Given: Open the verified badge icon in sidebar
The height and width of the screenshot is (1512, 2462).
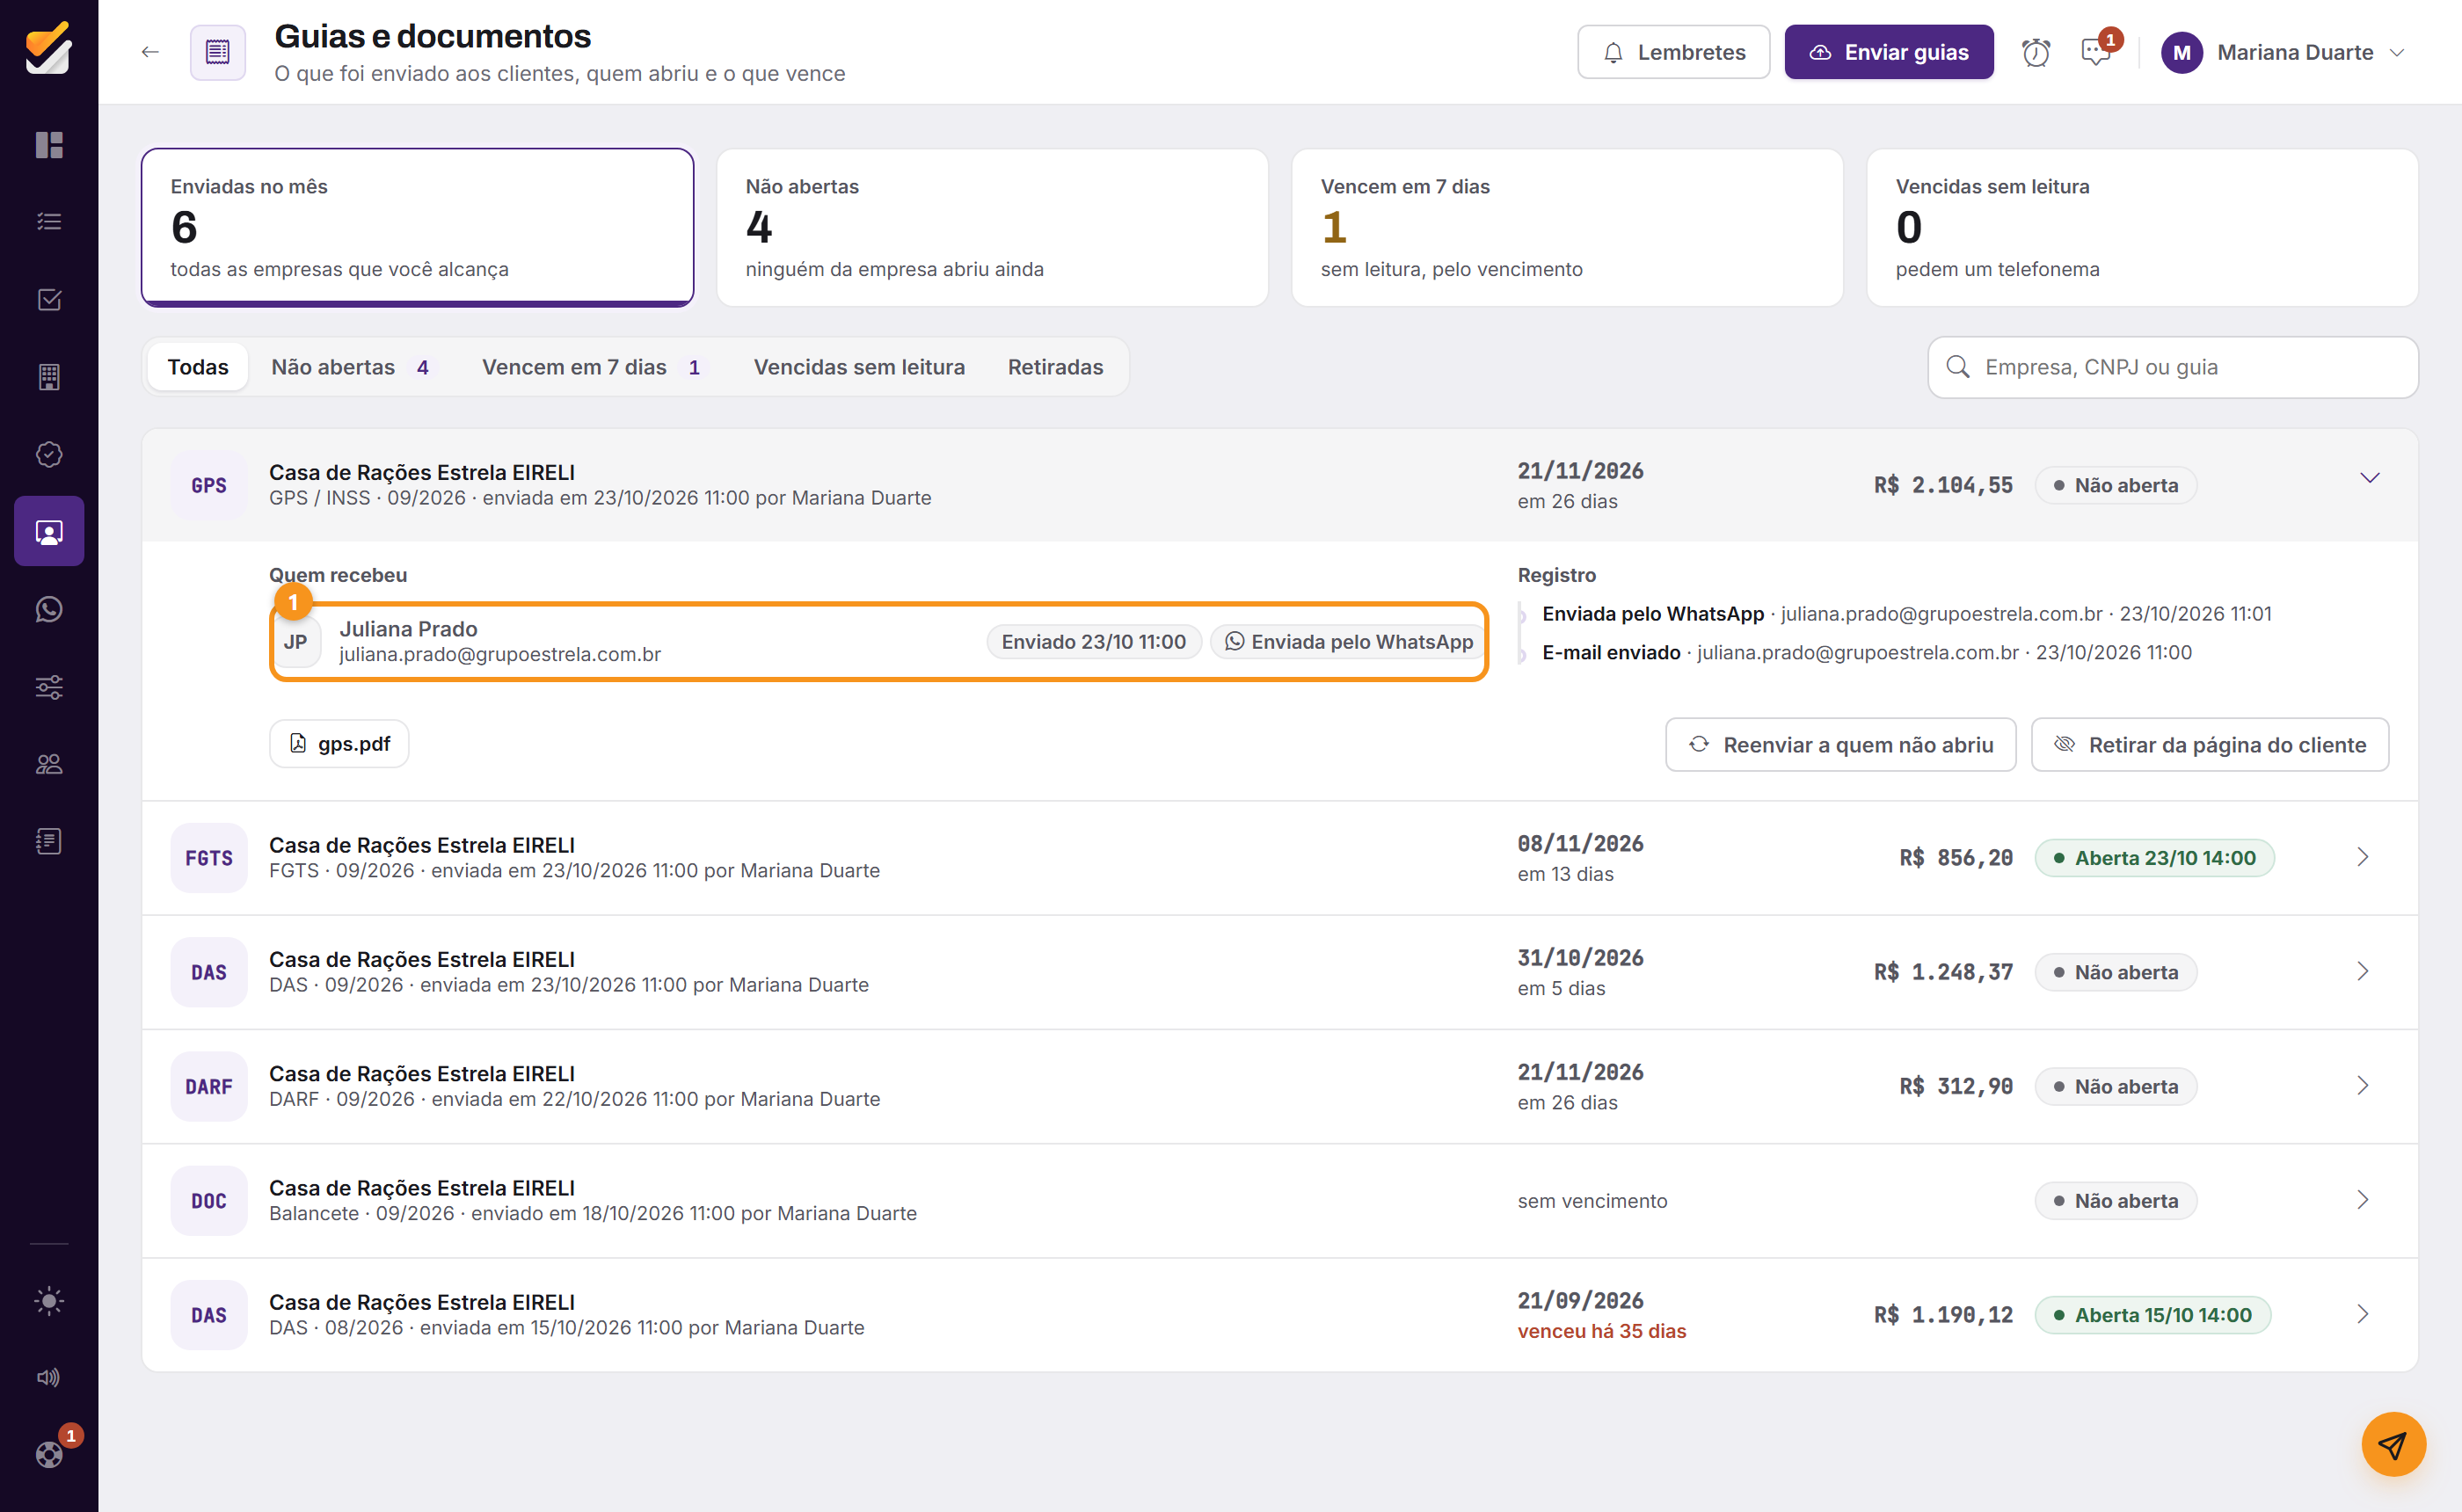Looking at the screenshot, I should [x=49, y=455].
